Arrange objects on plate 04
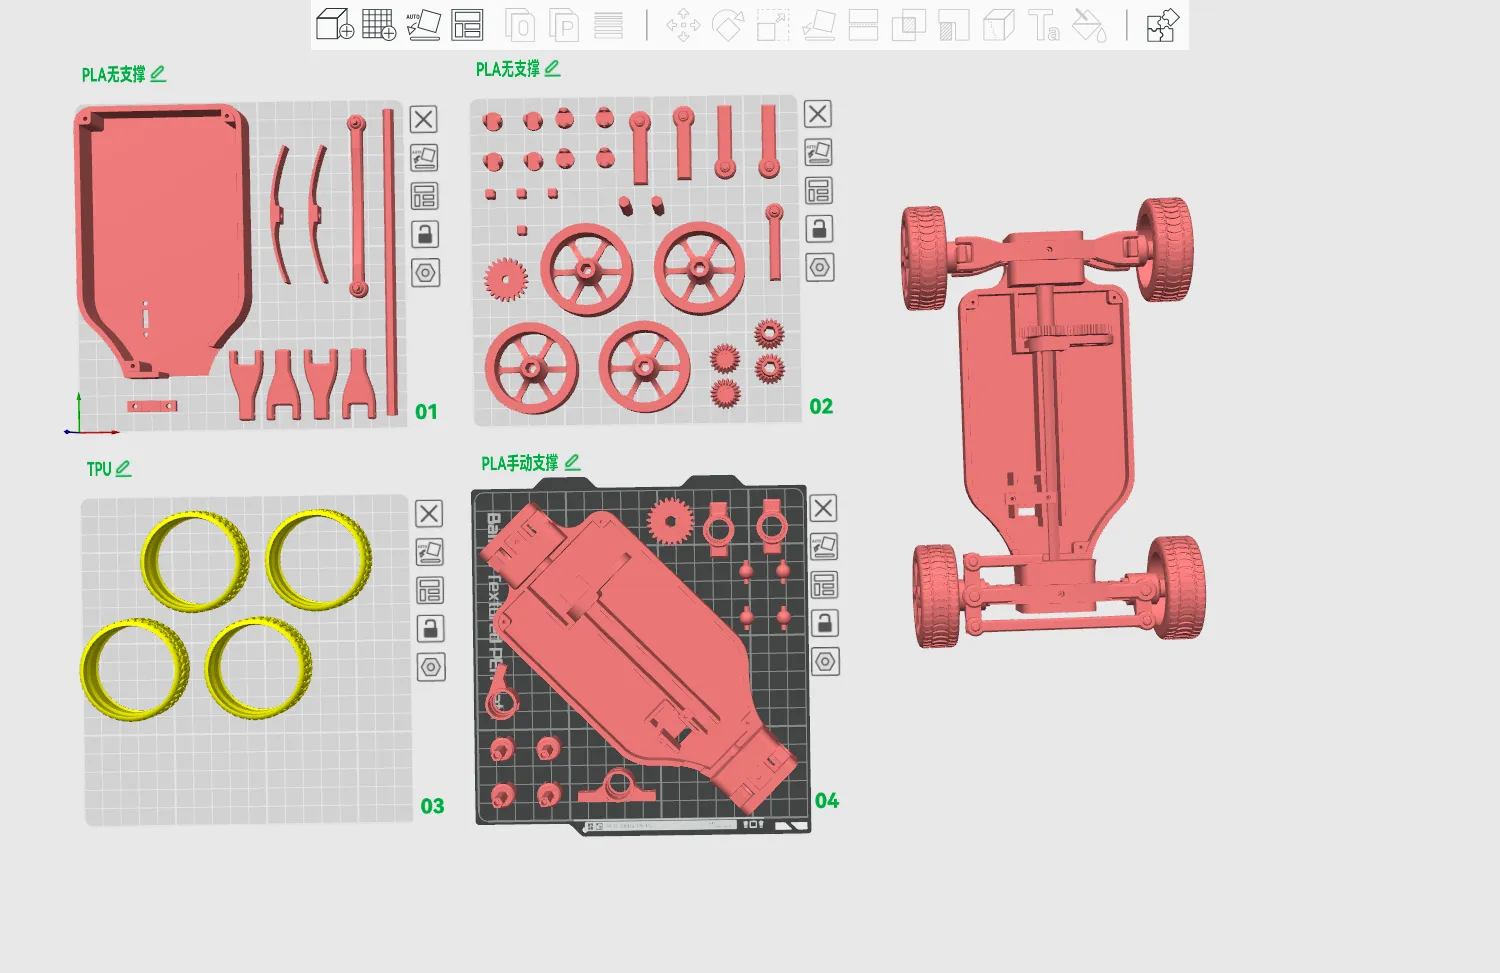The height and width of the screenshot is (973, 1500). click(824, 585)
